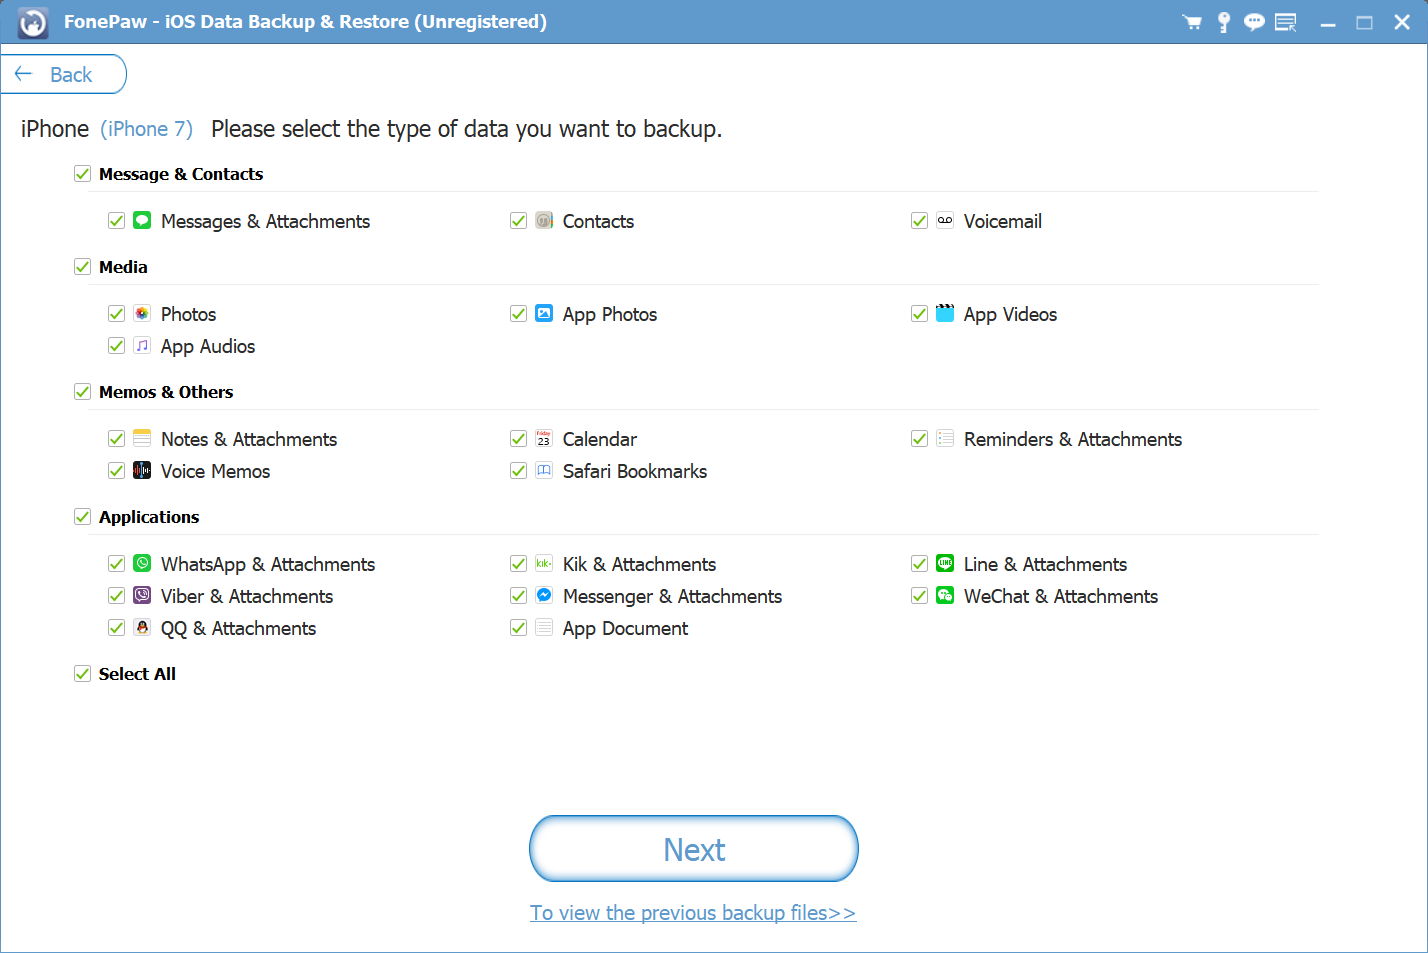Uncheck the Messages & Attachments checkbox
The image size is (1428, 953).
pos(116,220)
